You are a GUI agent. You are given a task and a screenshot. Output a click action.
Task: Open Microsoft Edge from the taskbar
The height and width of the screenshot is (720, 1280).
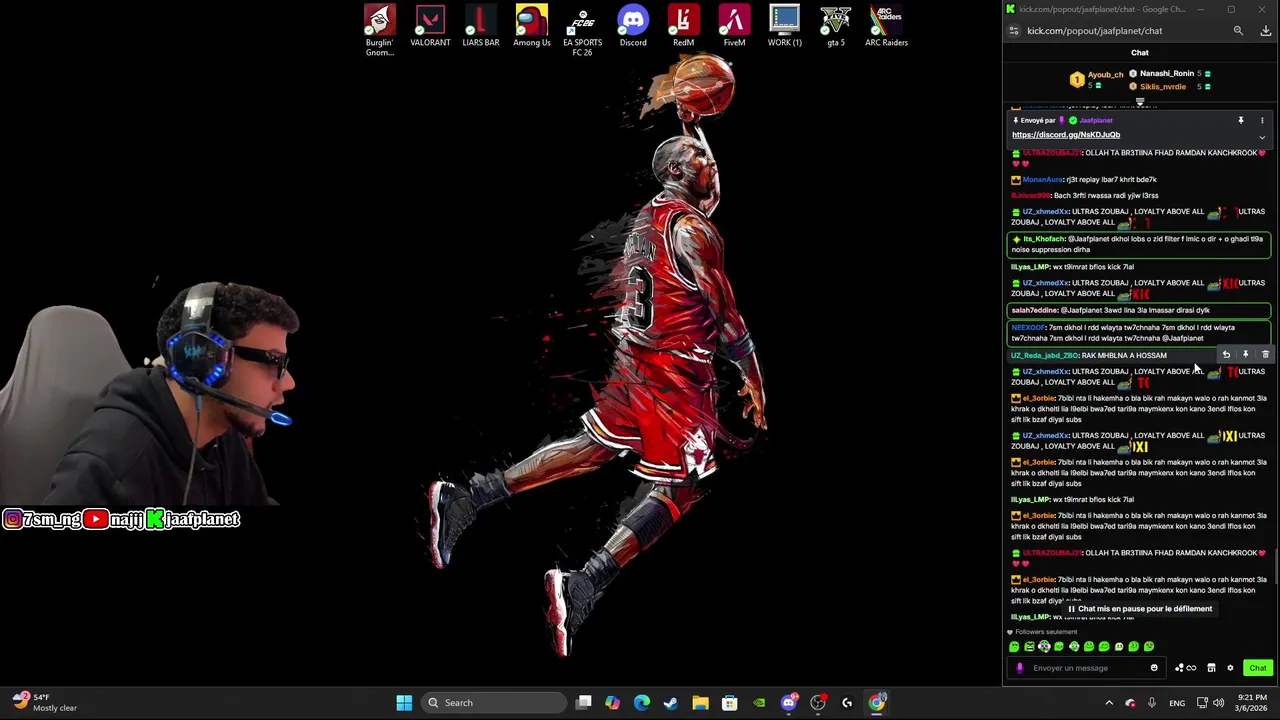(642, 703)
